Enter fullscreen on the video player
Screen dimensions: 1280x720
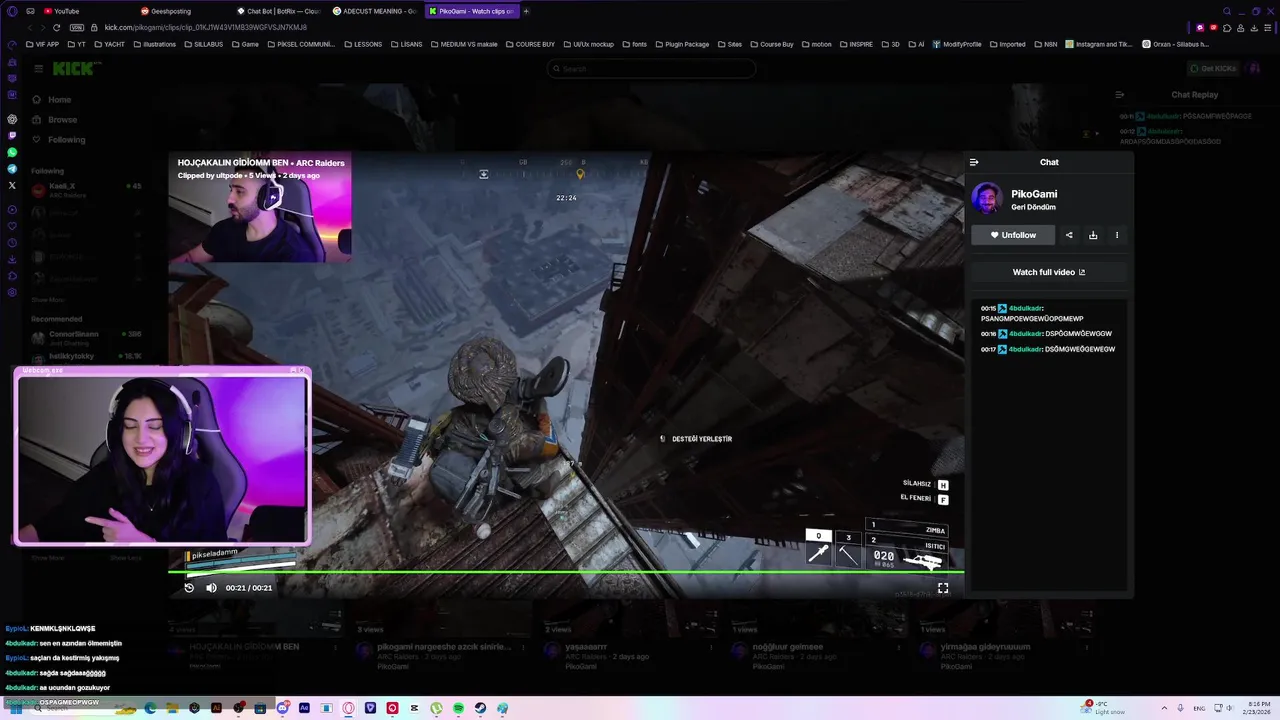point(943,588)
